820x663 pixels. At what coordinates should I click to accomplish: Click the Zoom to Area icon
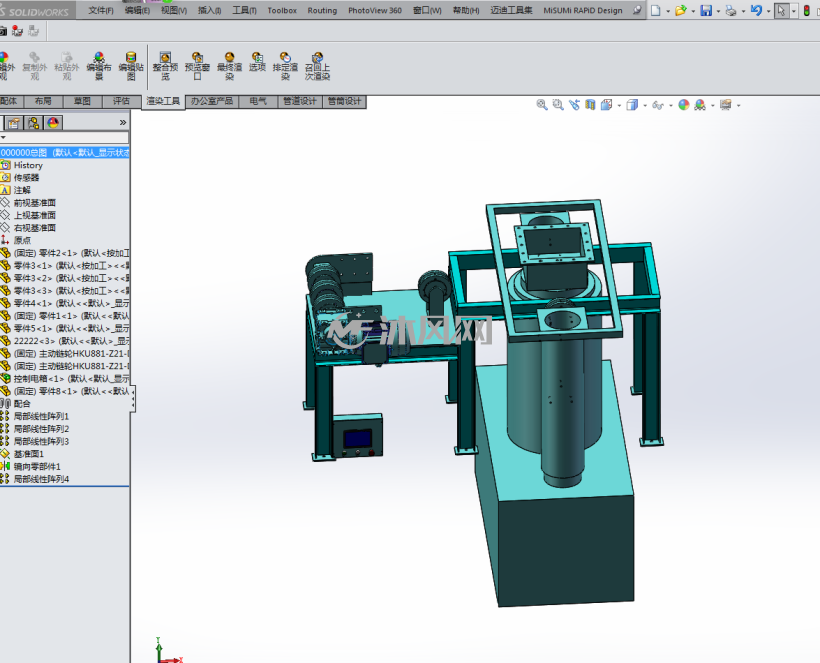click(x=558, y=105)
